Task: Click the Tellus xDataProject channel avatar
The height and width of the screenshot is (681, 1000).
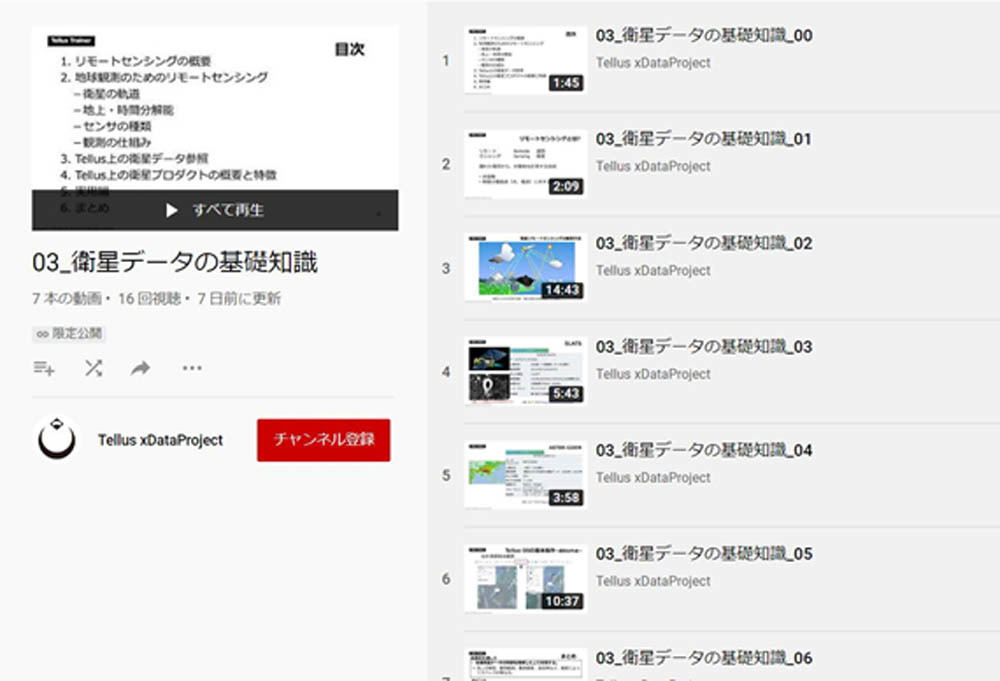Action: pyautogui.click(x=57, y=439)
